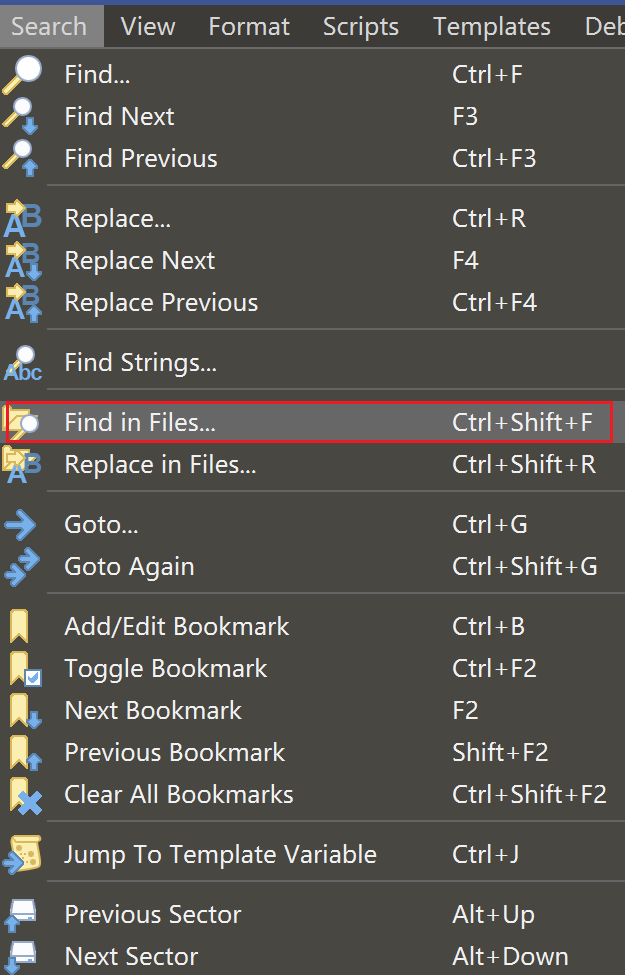Viewport: 625px width, 975px height.
Task: Click the Replace Next icon
Action: [x=22, y=261]
